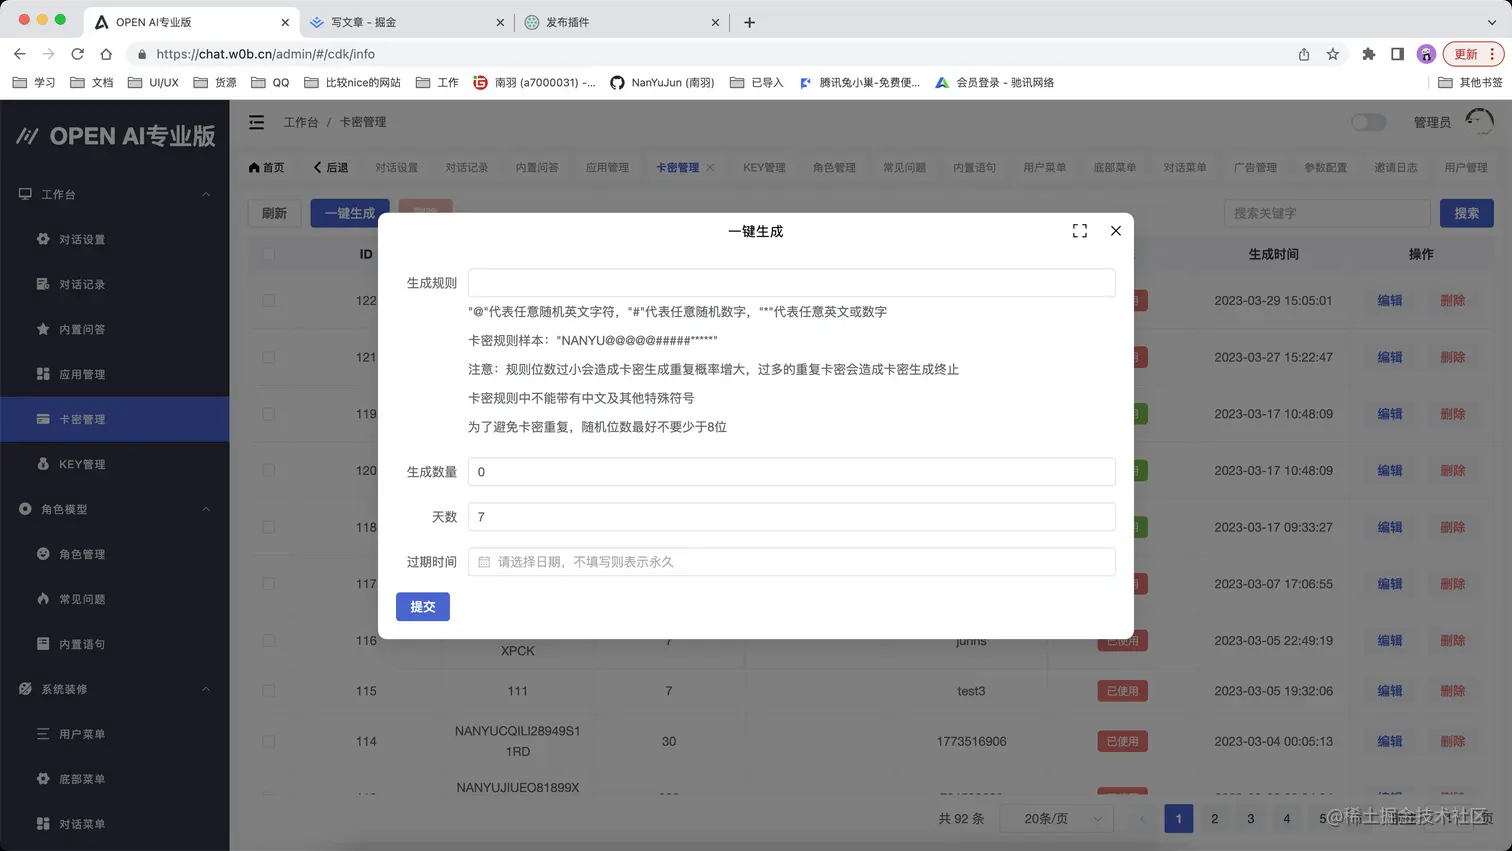Image resolution: width=1512 pixels, height=851 pixels.
Task: Check the checkbox for row ID 114
Action: tap(267, 741)
